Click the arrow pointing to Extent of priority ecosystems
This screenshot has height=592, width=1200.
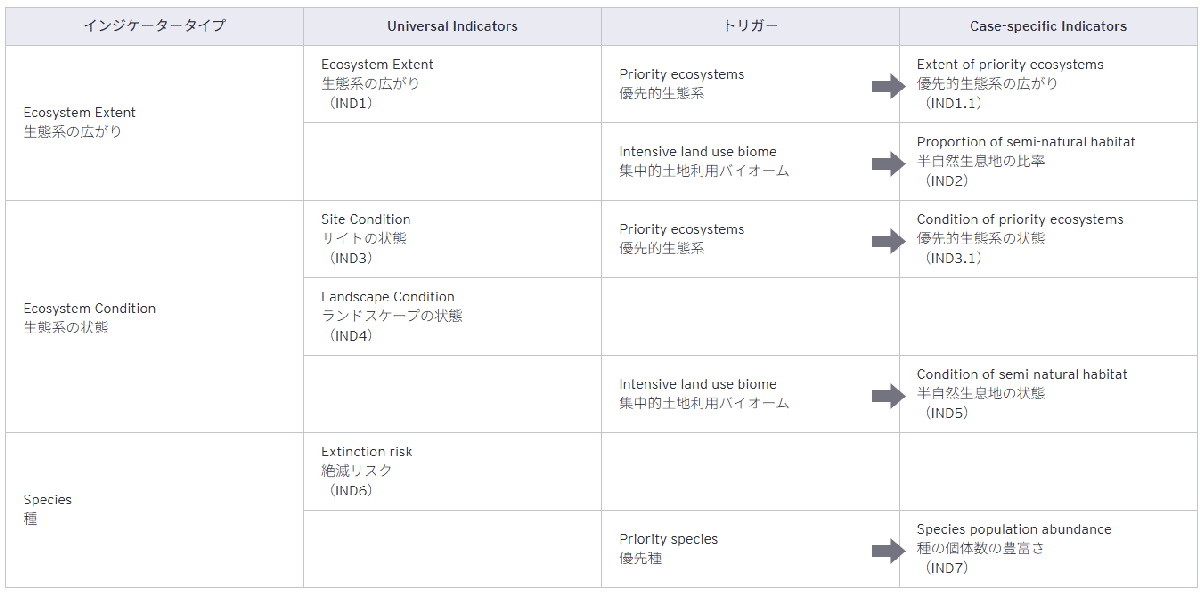887,87
